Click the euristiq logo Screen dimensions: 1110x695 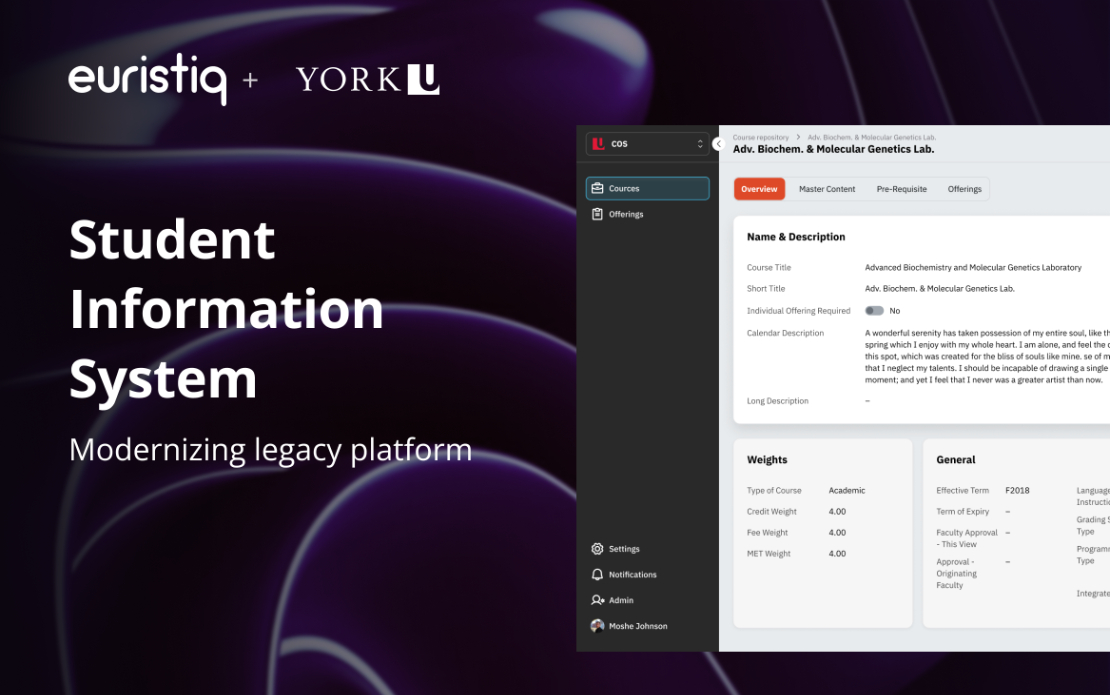click(146, 79)
